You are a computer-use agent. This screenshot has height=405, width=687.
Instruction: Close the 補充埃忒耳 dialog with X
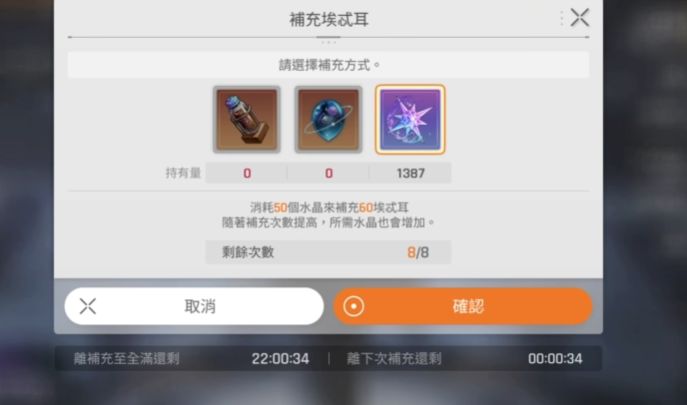tap(580, 18)
